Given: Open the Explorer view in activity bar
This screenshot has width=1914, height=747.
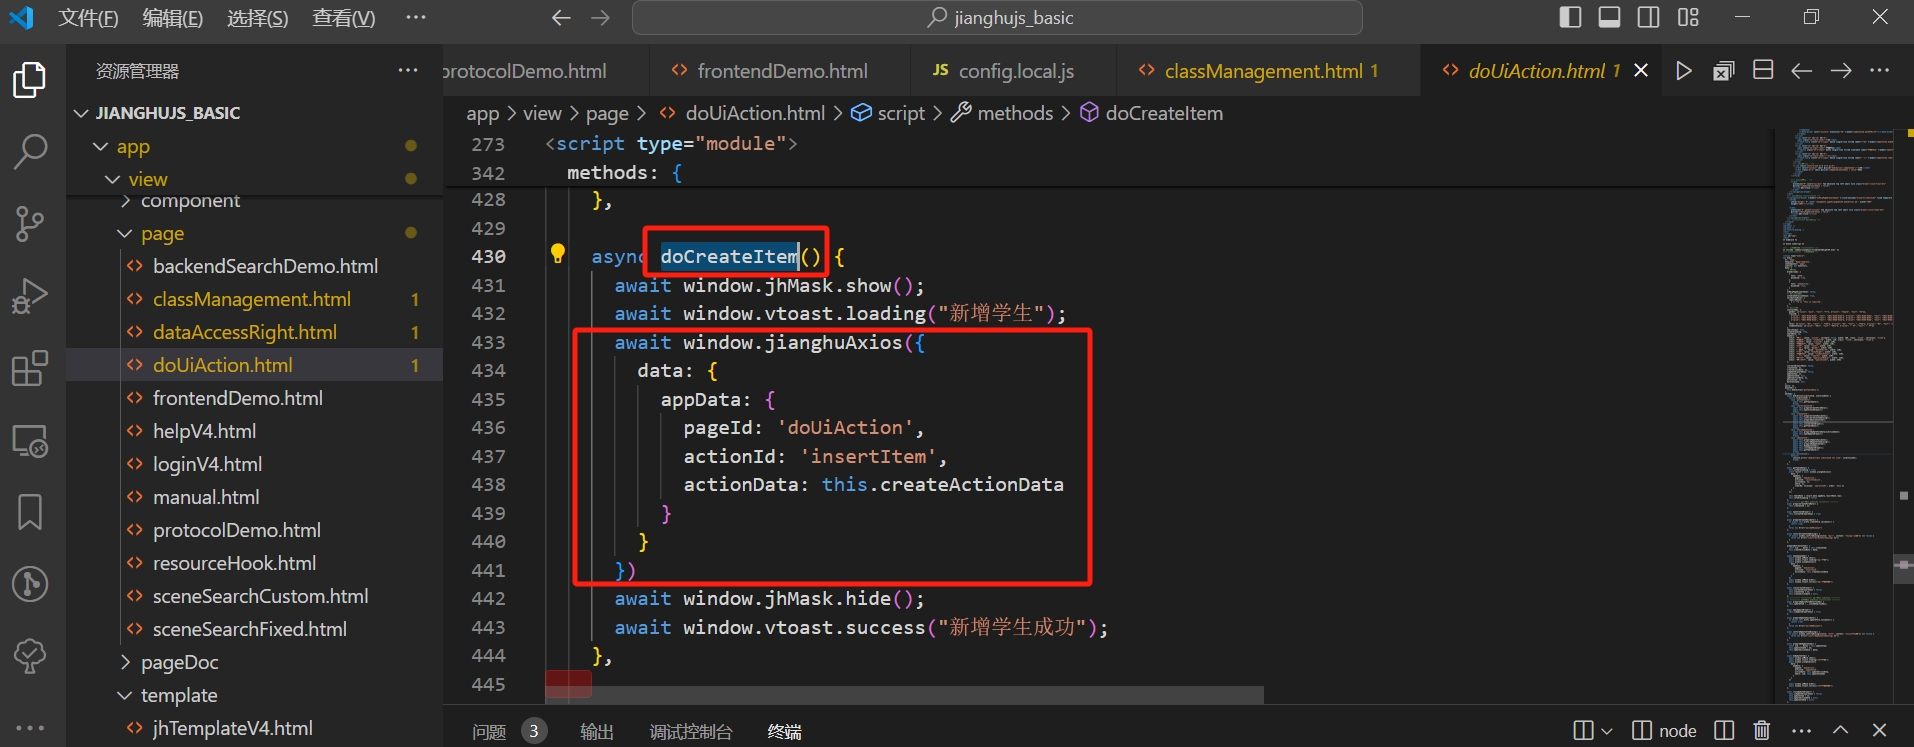Looking at the screenshot, I should [30, 80].
